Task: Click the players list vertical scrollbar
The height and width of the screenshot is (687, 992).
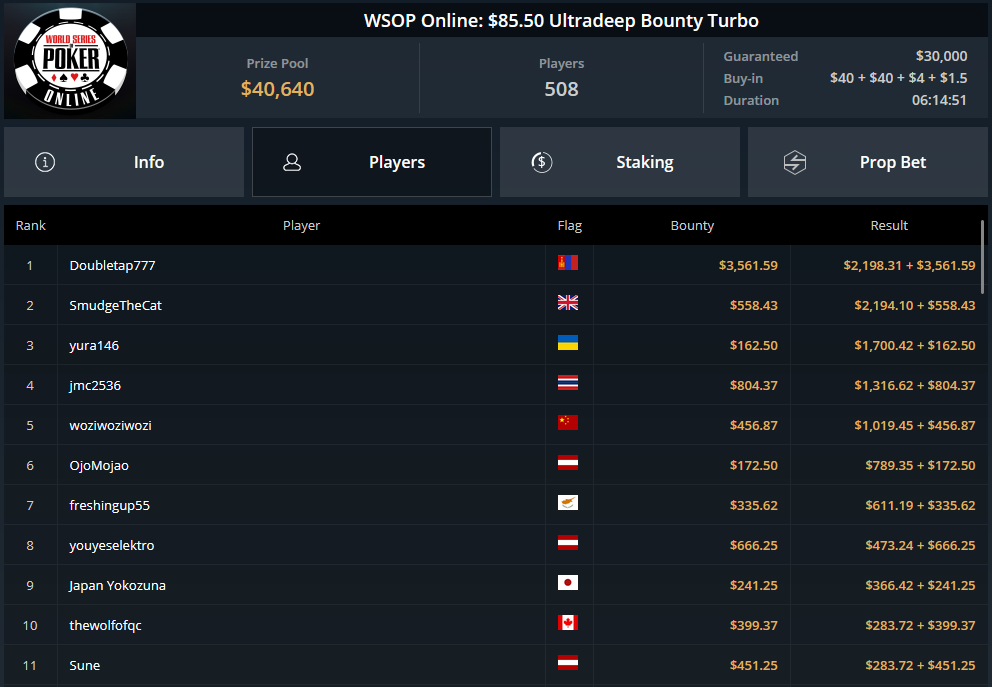Action: pos(983,256)
